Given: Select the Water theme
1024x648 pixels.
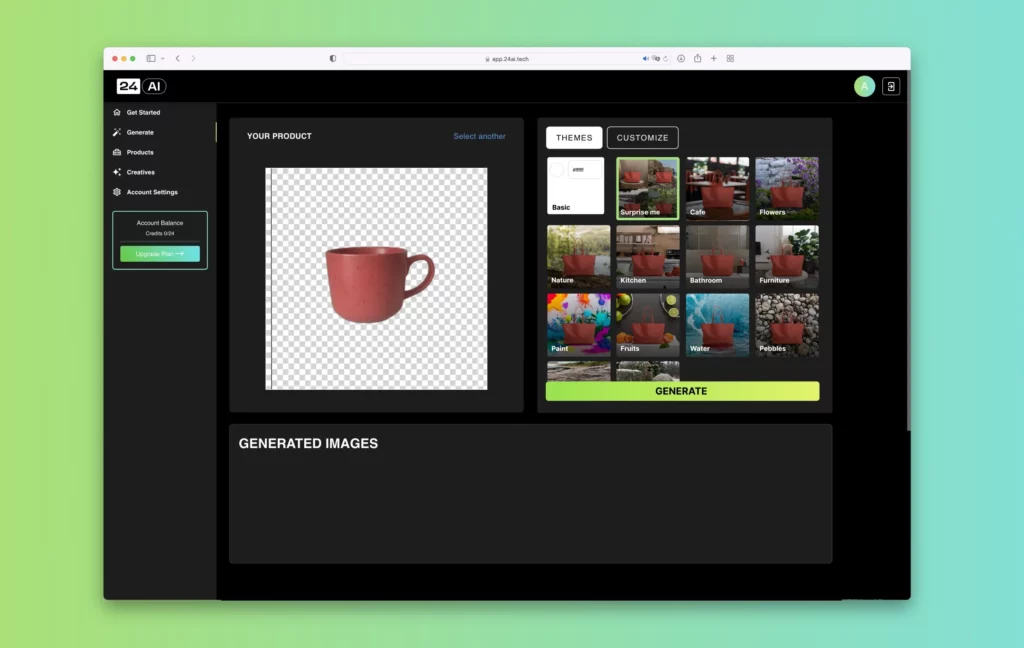Looking at the screenshot, I should pos(717,325).
